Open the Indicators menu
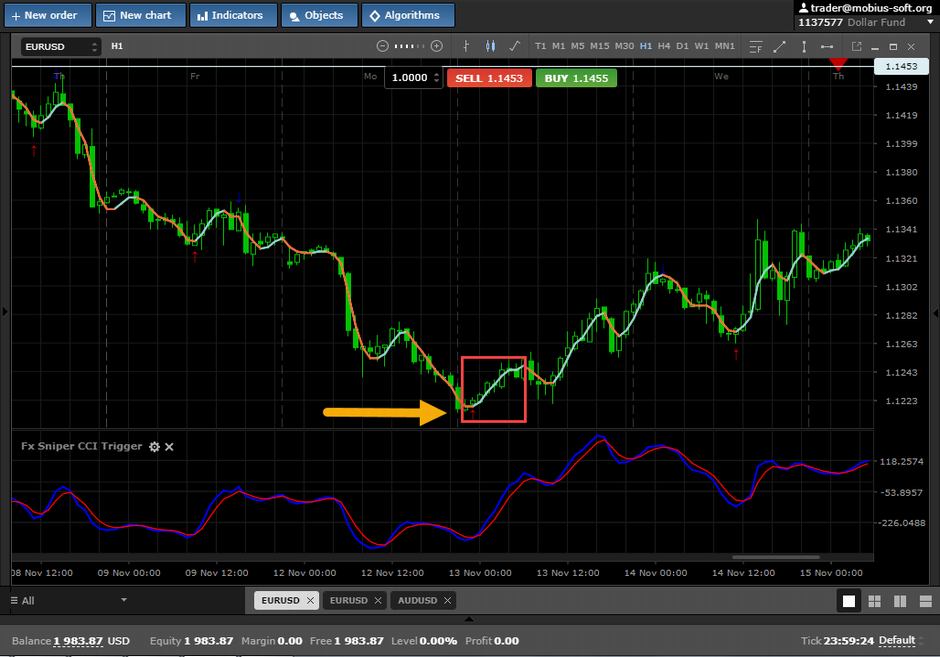 233,16
